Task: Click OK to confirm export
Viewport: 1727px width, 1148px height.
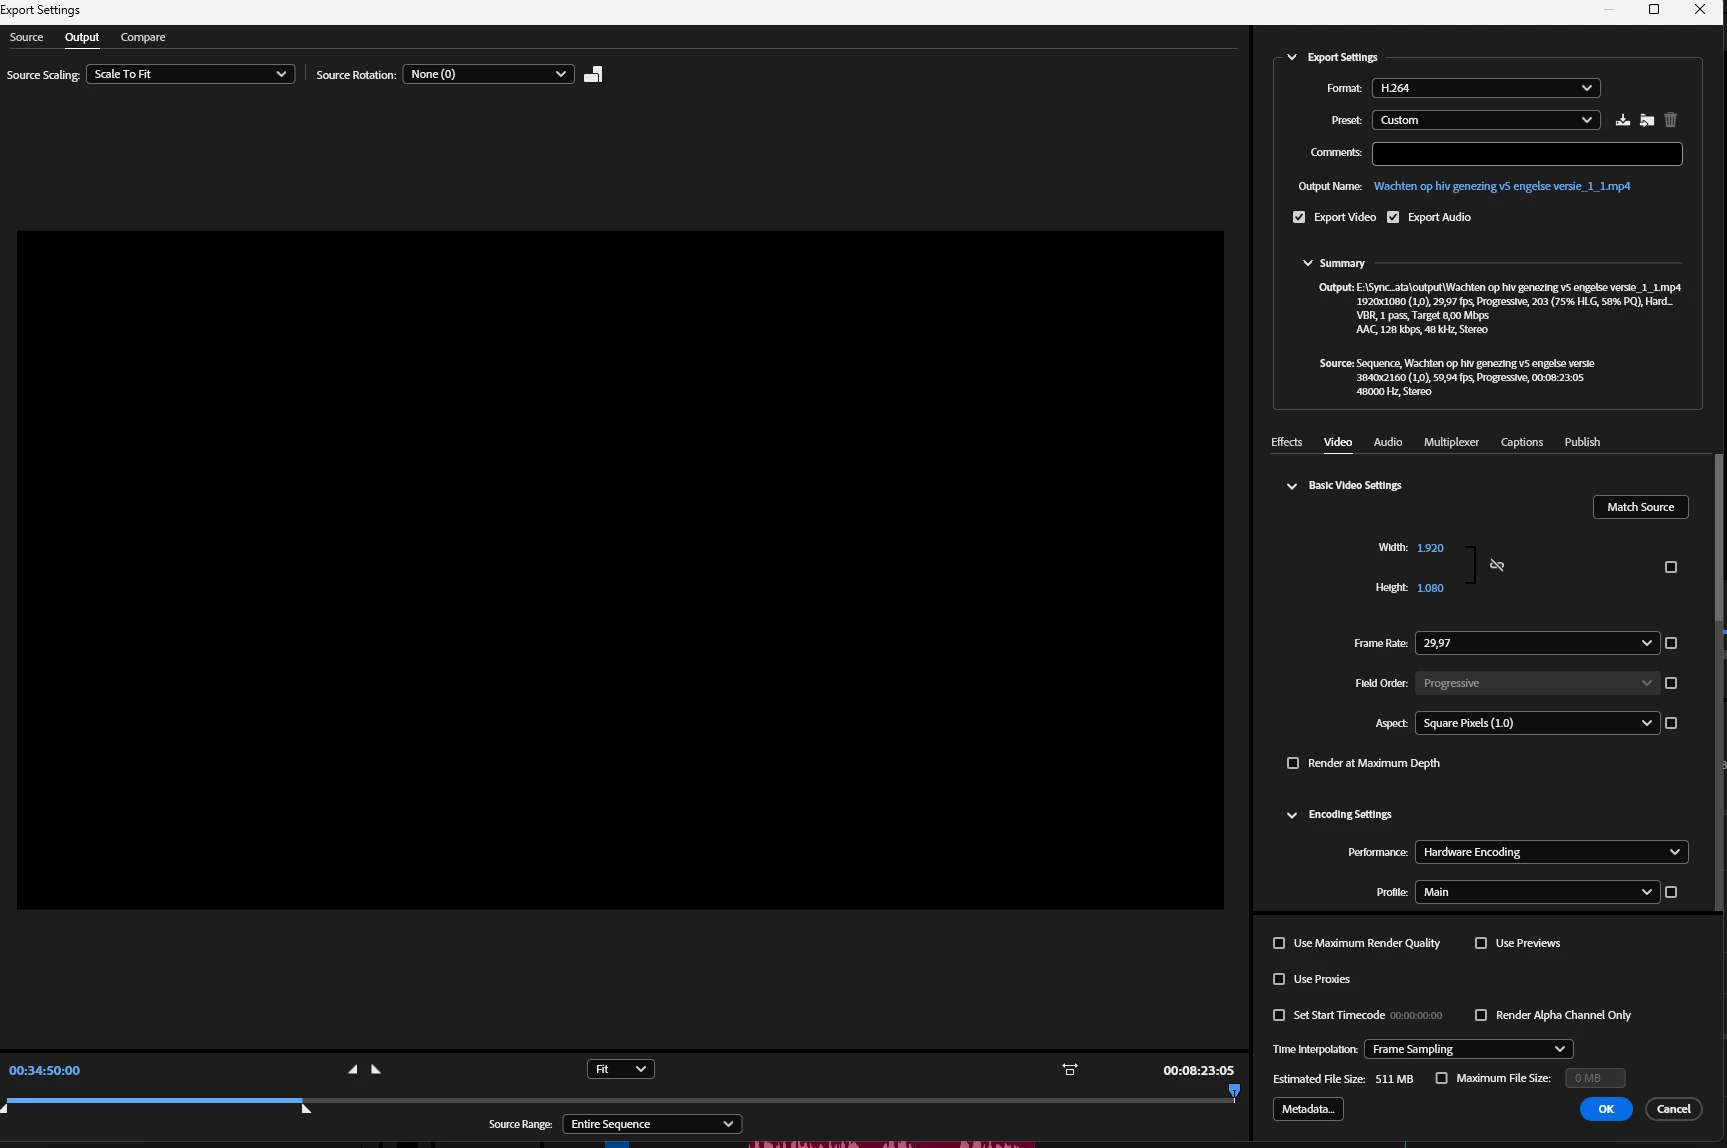Action: tap(1606, 1109)
